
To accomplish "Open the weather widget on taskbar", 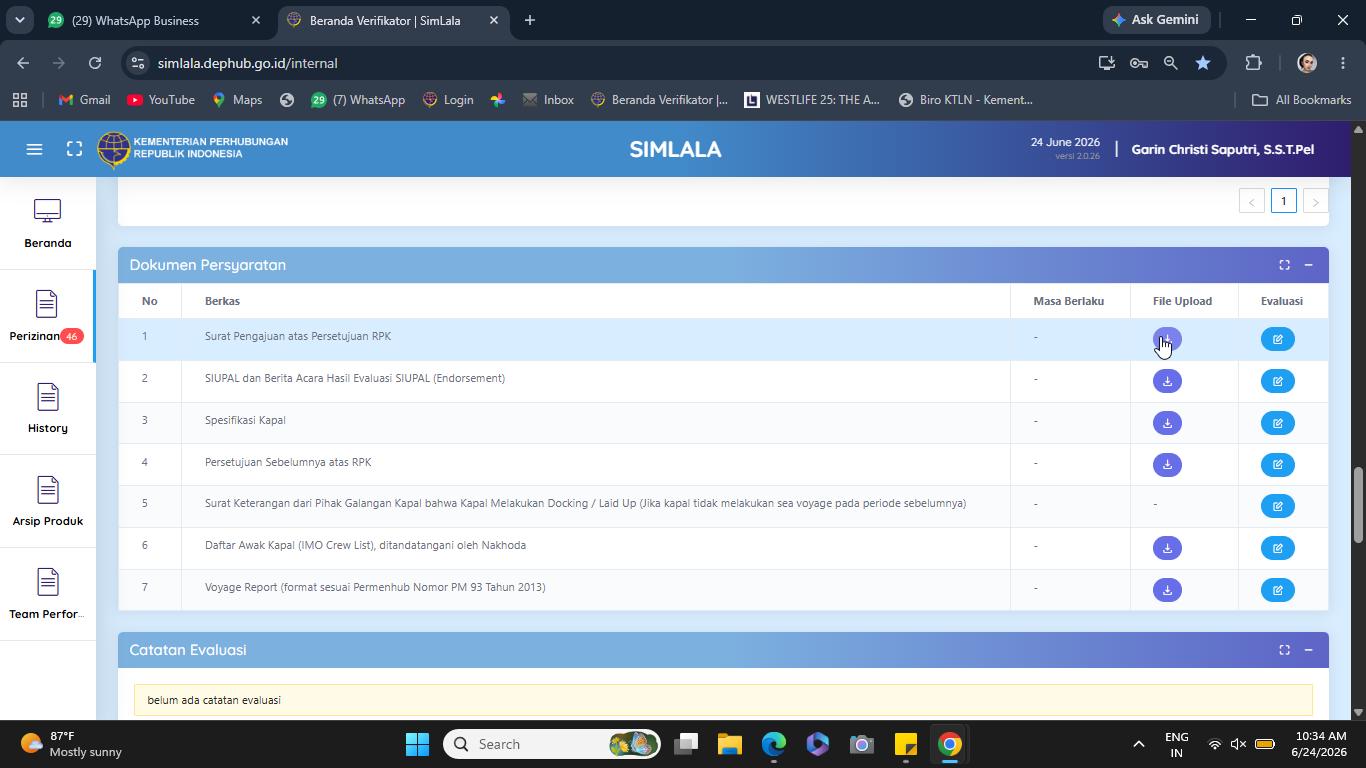I will click(70, 744).
